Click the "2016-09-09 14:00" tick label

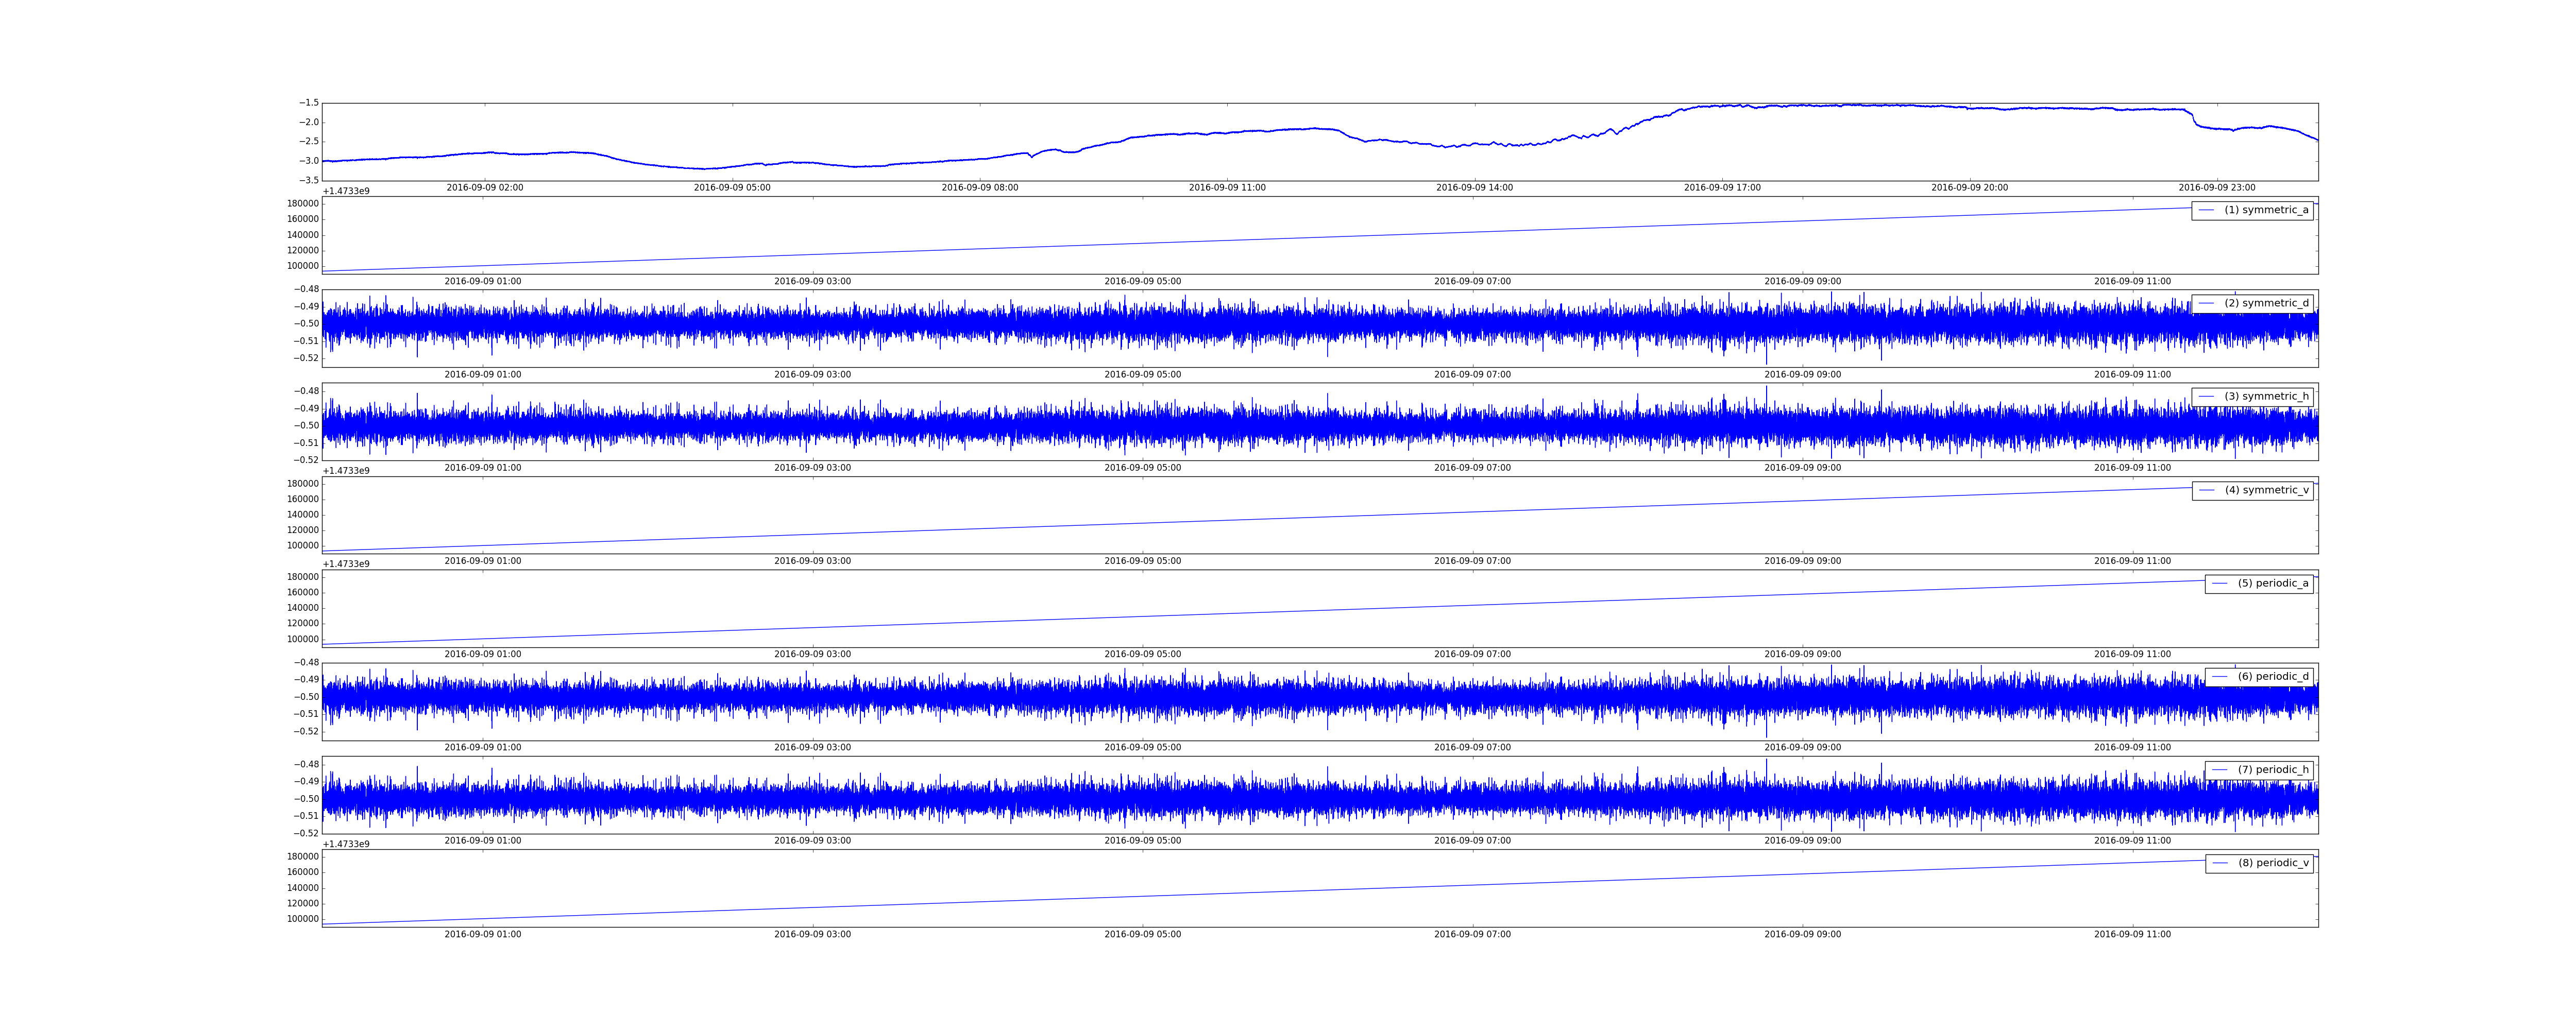pos(1475,188)
